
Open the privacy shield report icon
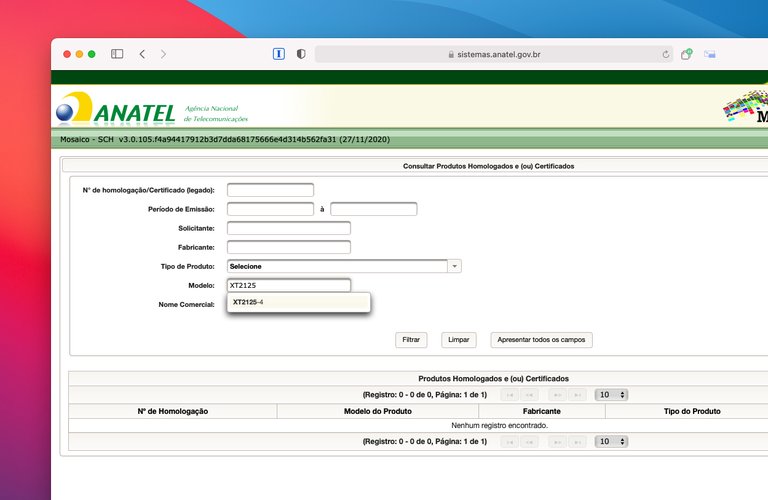tap(301, 54)
